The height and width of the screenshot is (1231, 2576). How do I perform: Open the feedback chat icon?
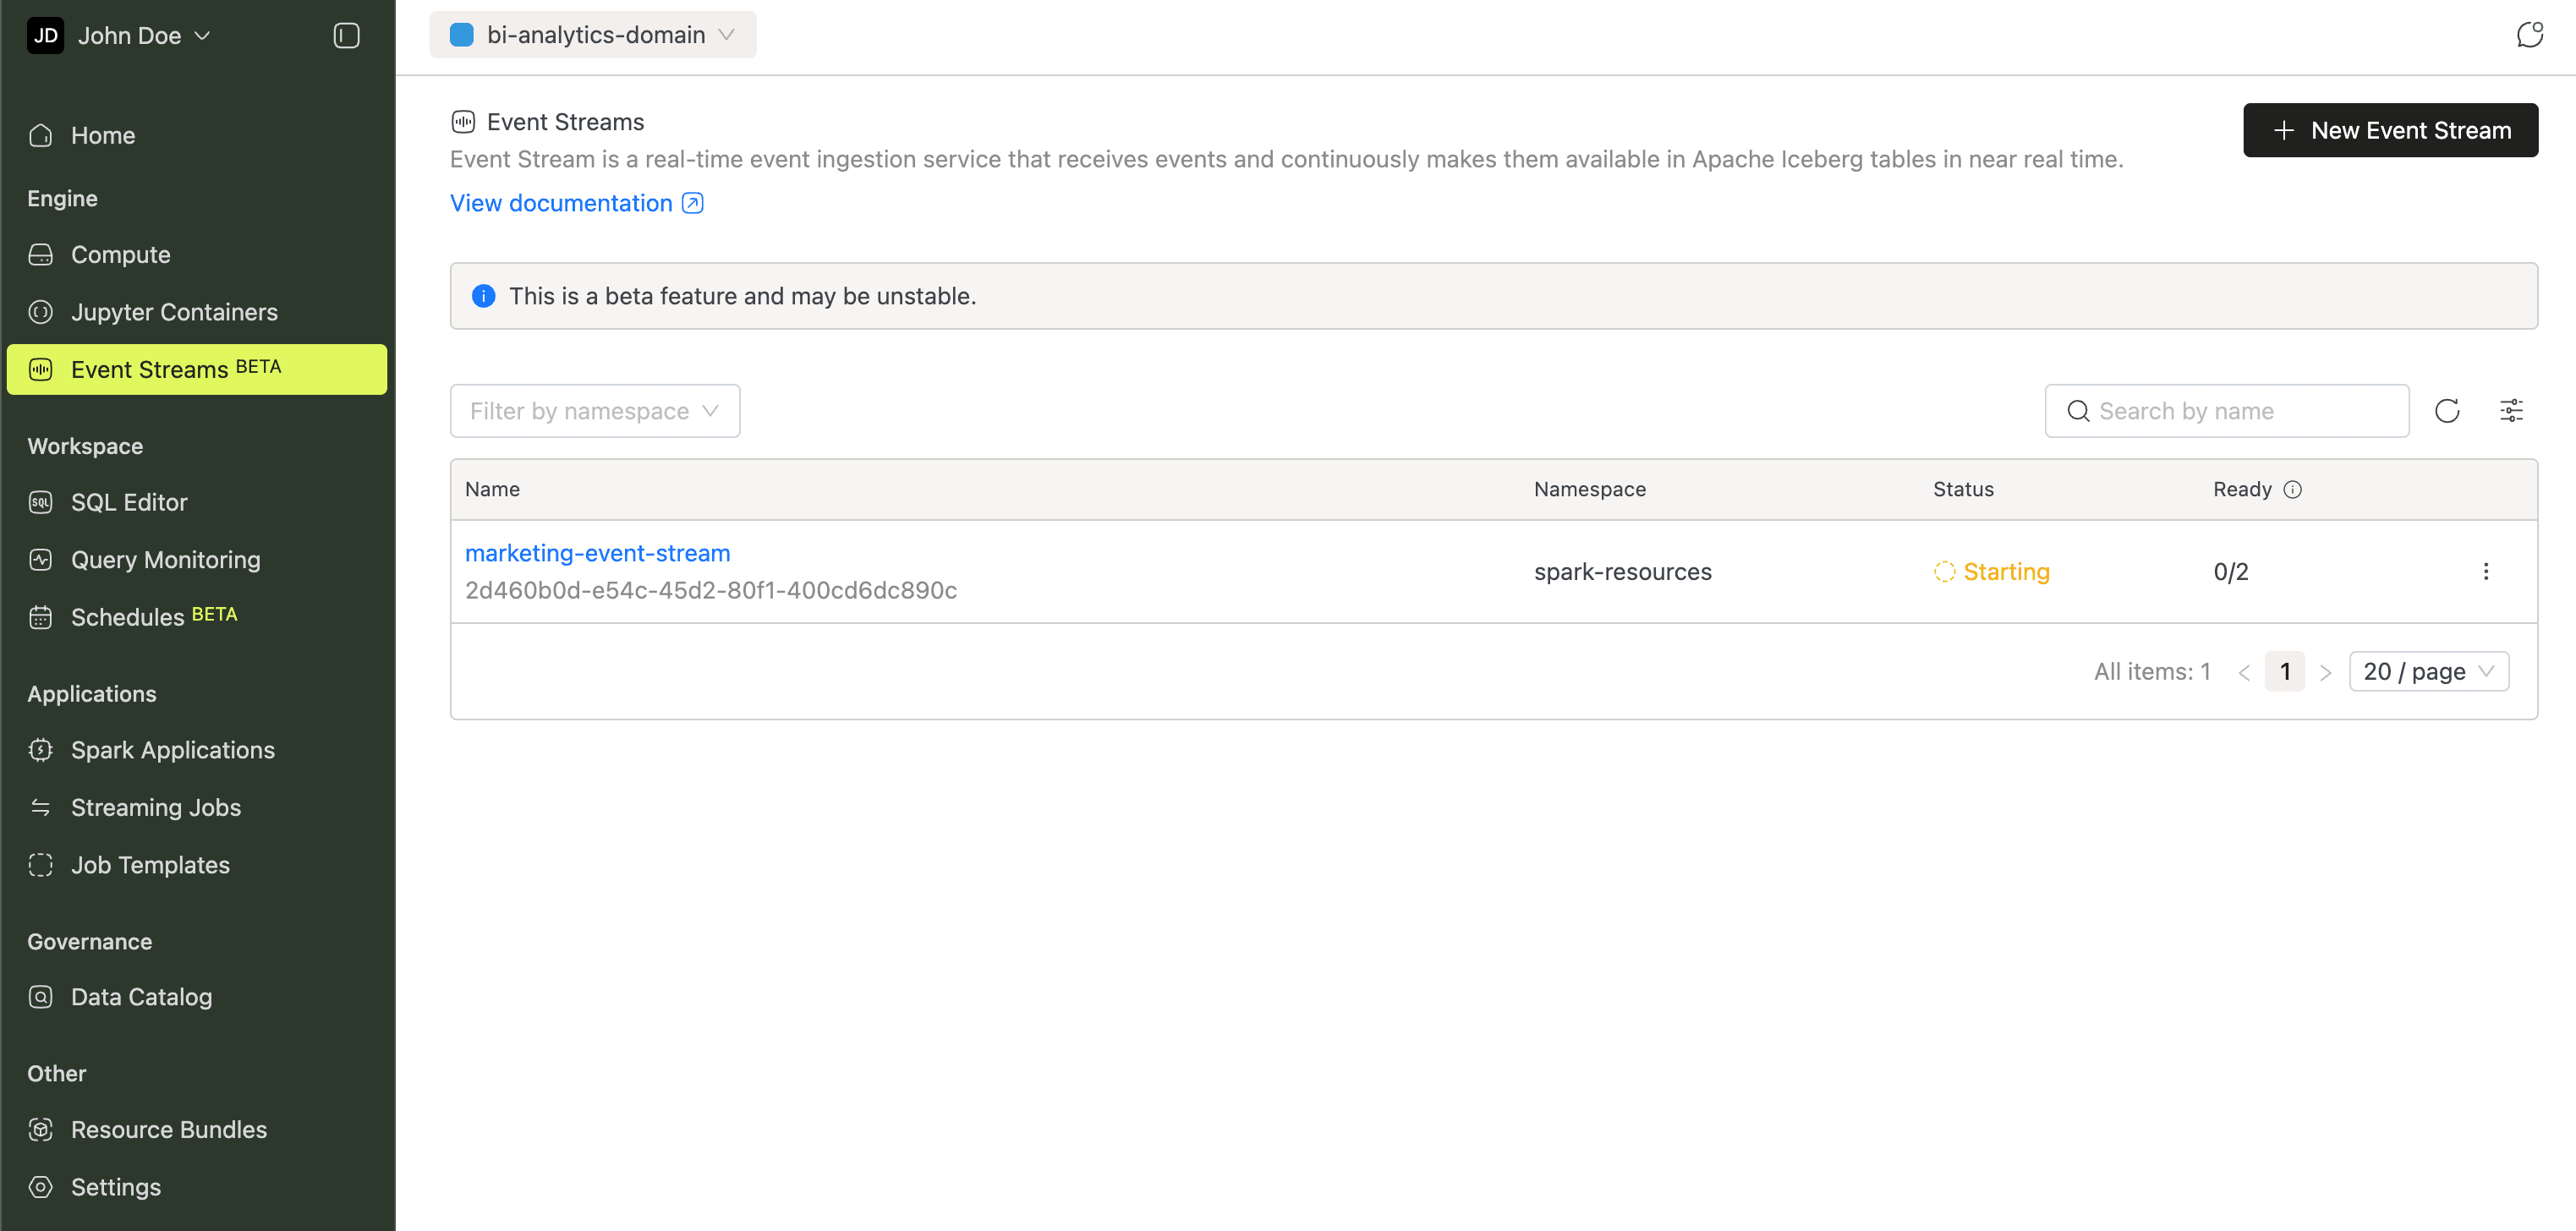[x=2529, y=35]
